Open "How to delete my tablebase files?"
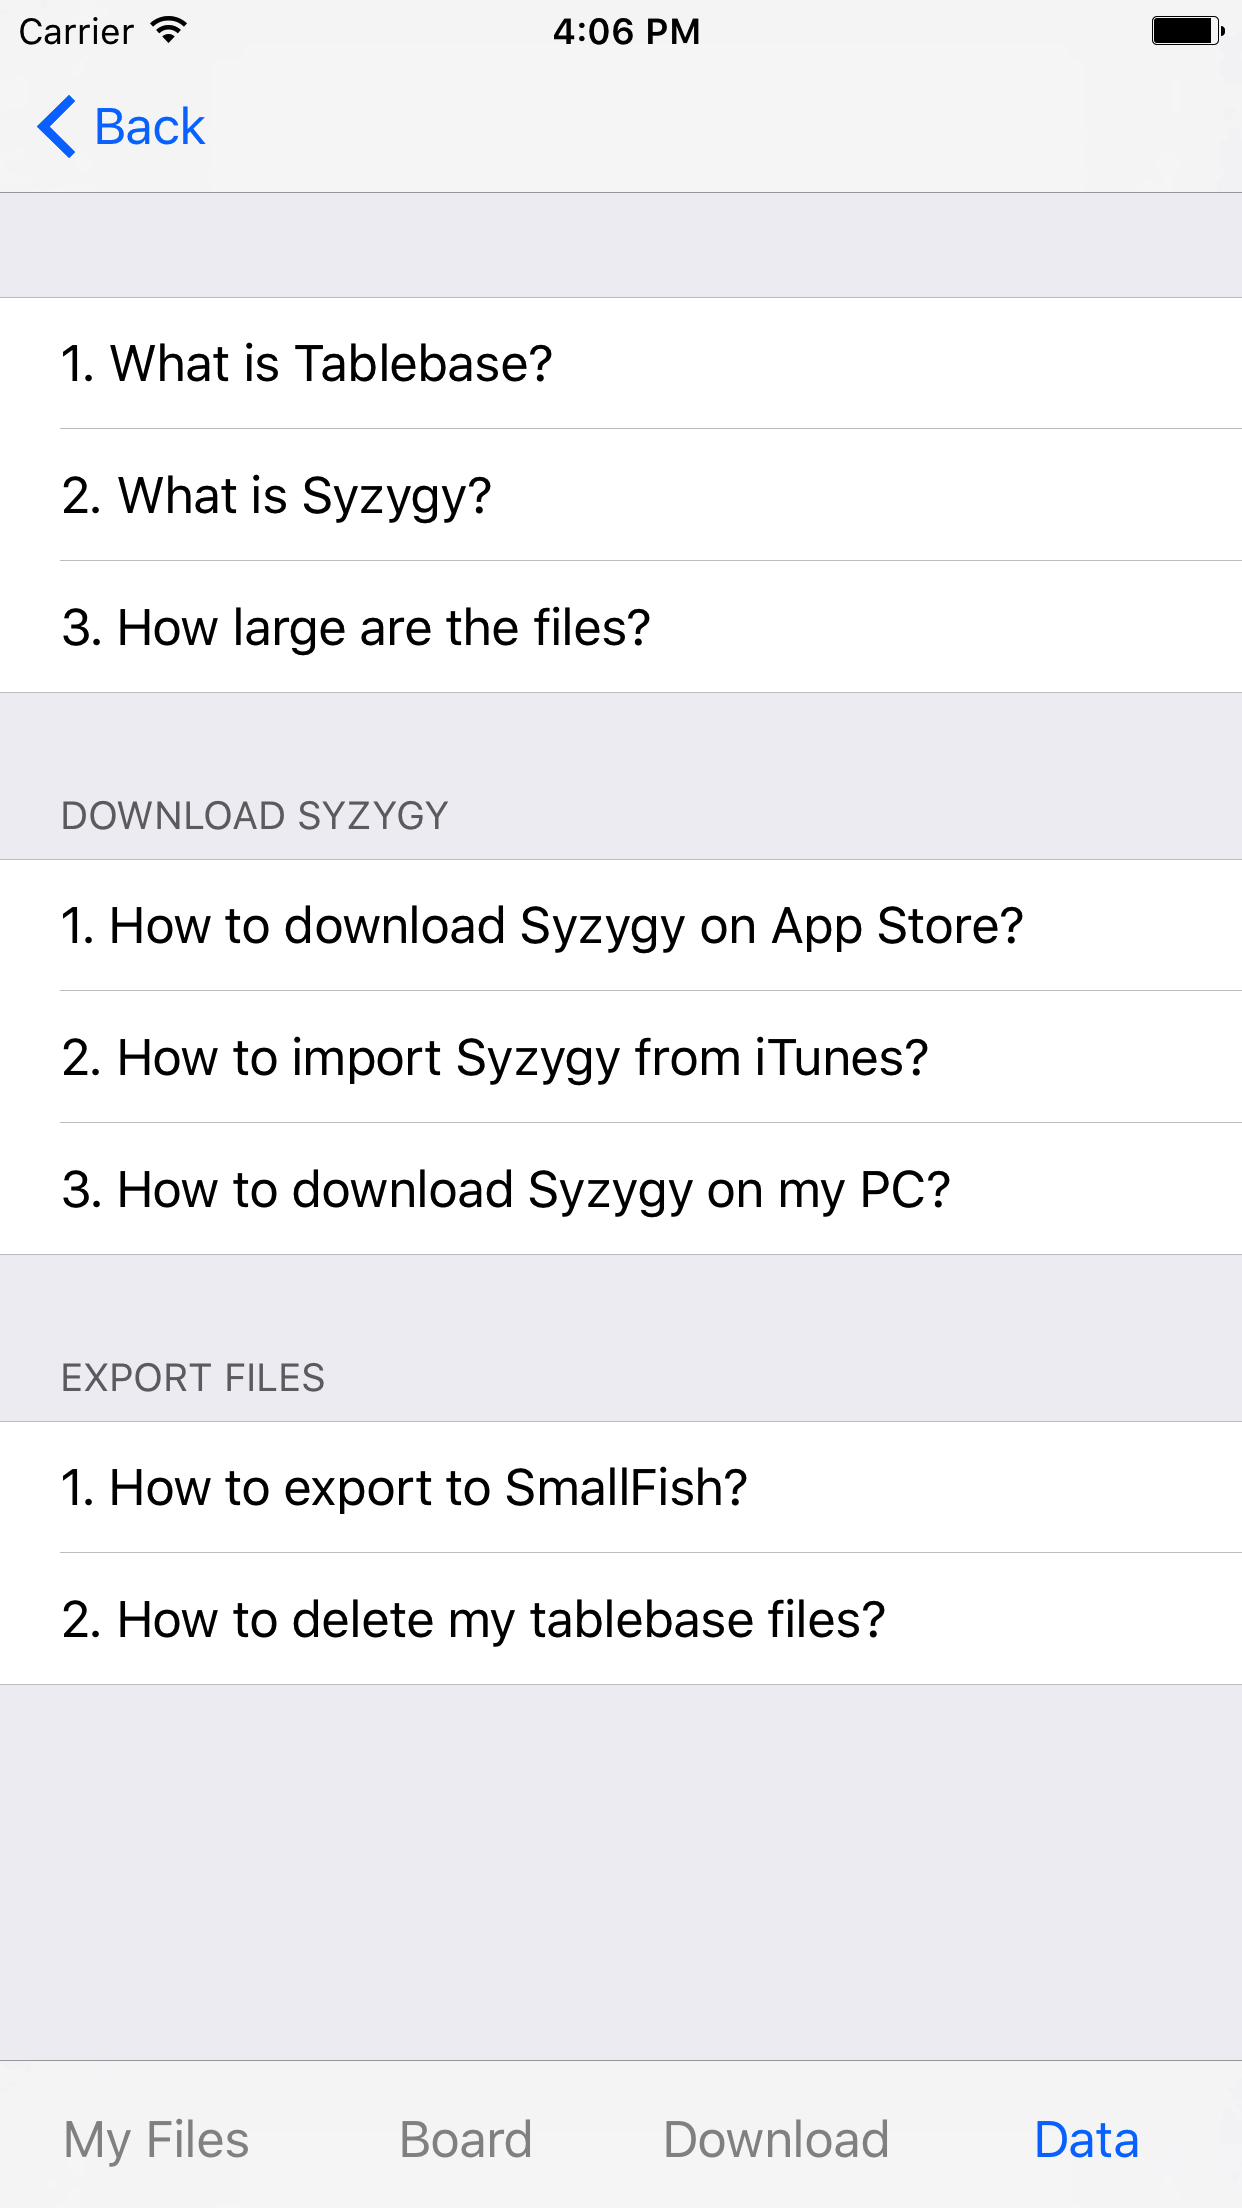1242x2208 pixels. (x=473, y=1618)
